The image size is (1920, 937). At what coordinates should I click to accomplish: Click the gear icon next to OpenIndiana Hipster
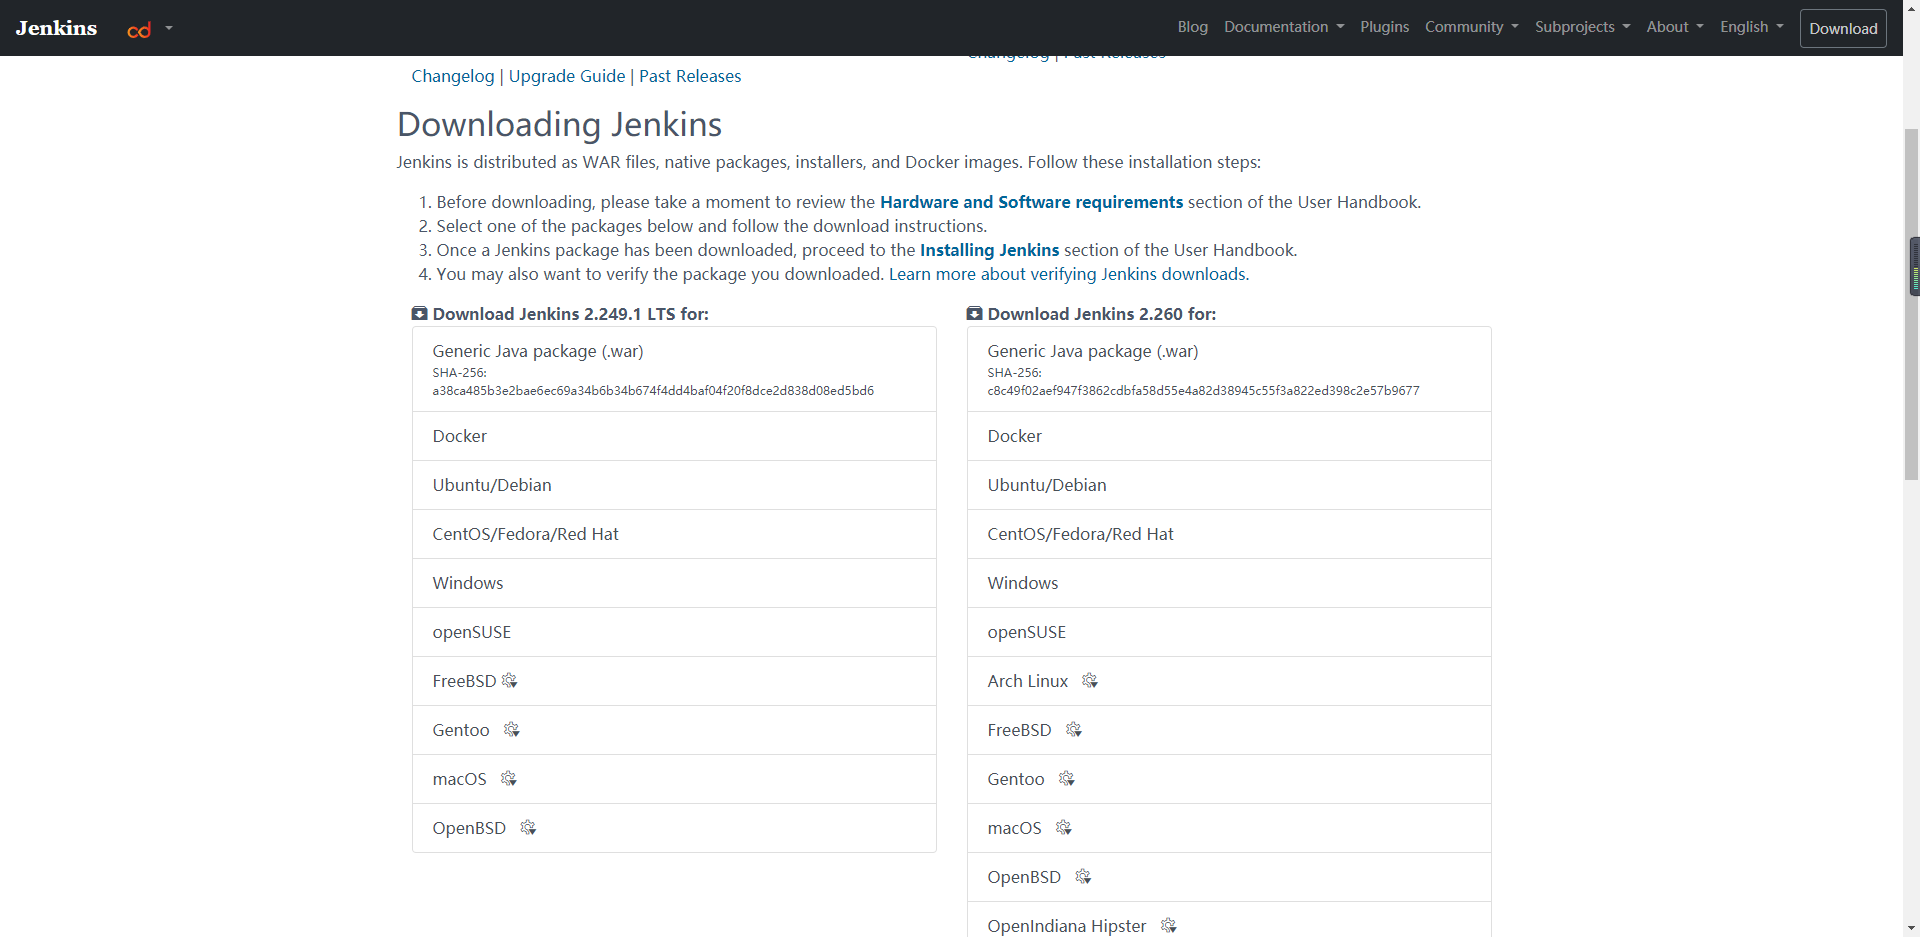coord(1169,926)
